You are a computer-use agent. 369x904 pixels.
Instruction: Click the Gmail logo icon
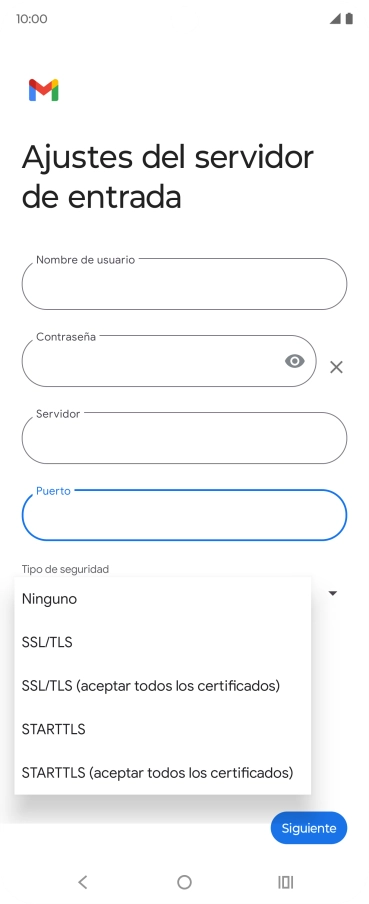[x=44, y=90]
